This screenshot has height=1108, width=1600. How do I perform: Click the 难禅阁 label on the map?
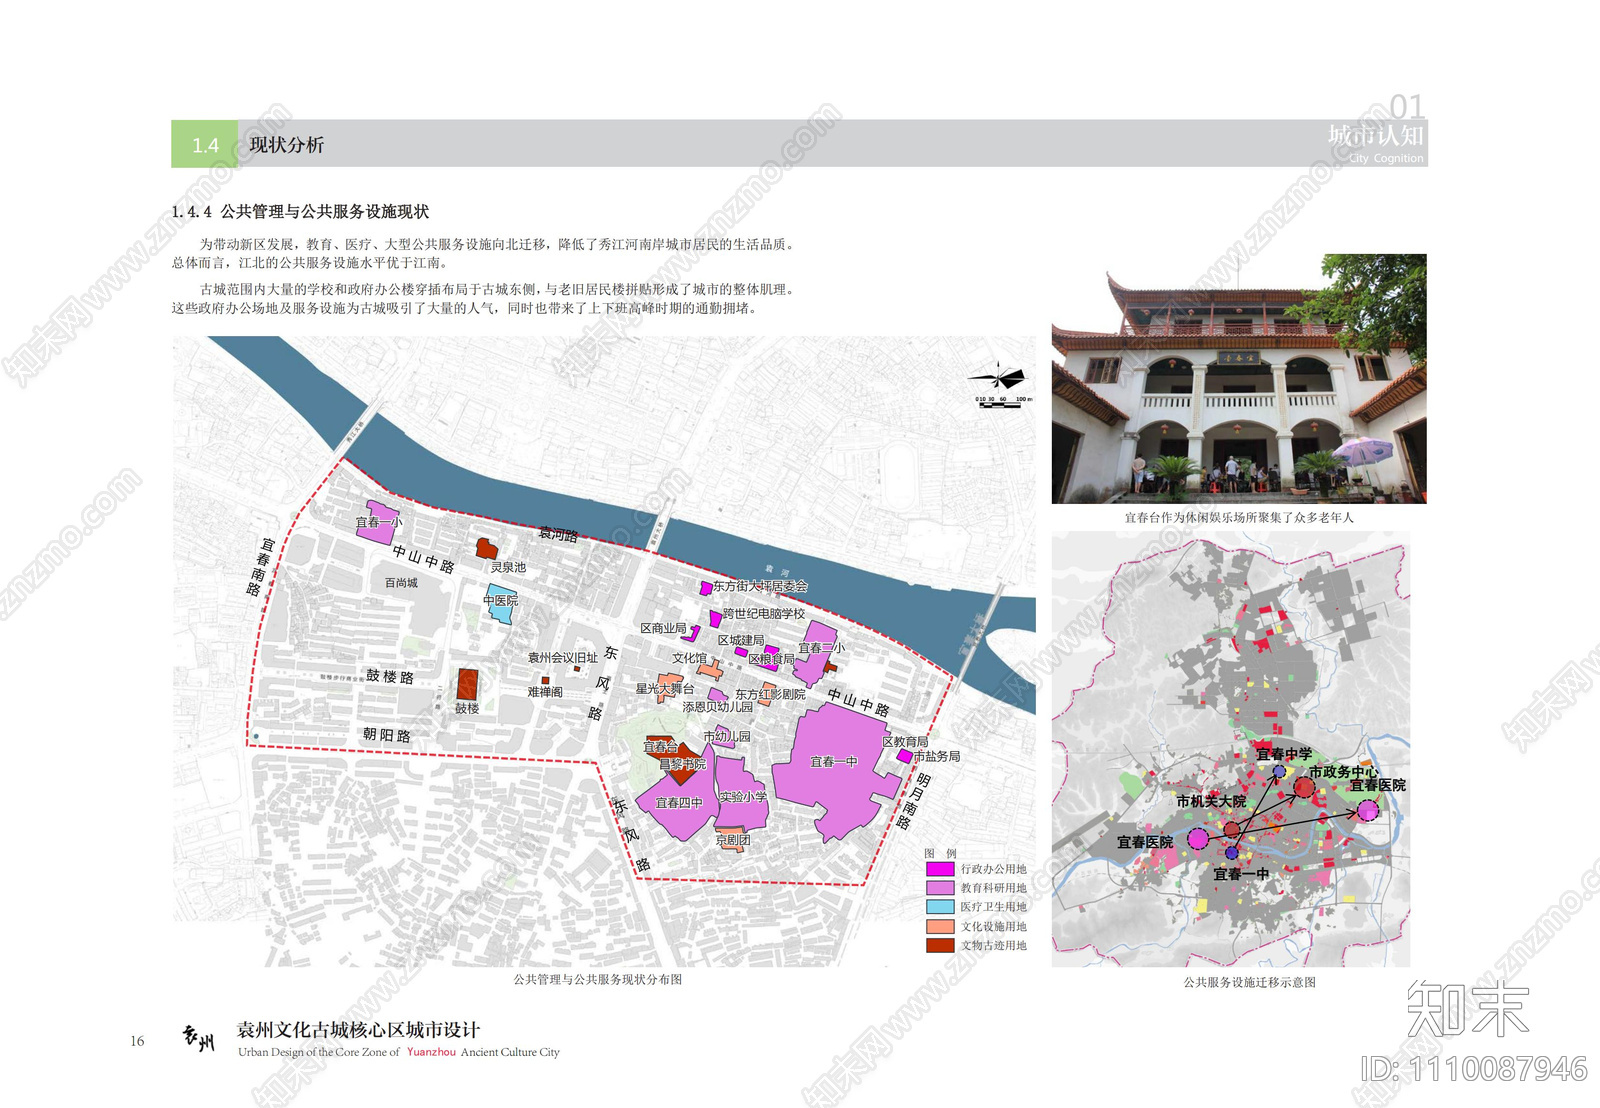tap(545, 691)
